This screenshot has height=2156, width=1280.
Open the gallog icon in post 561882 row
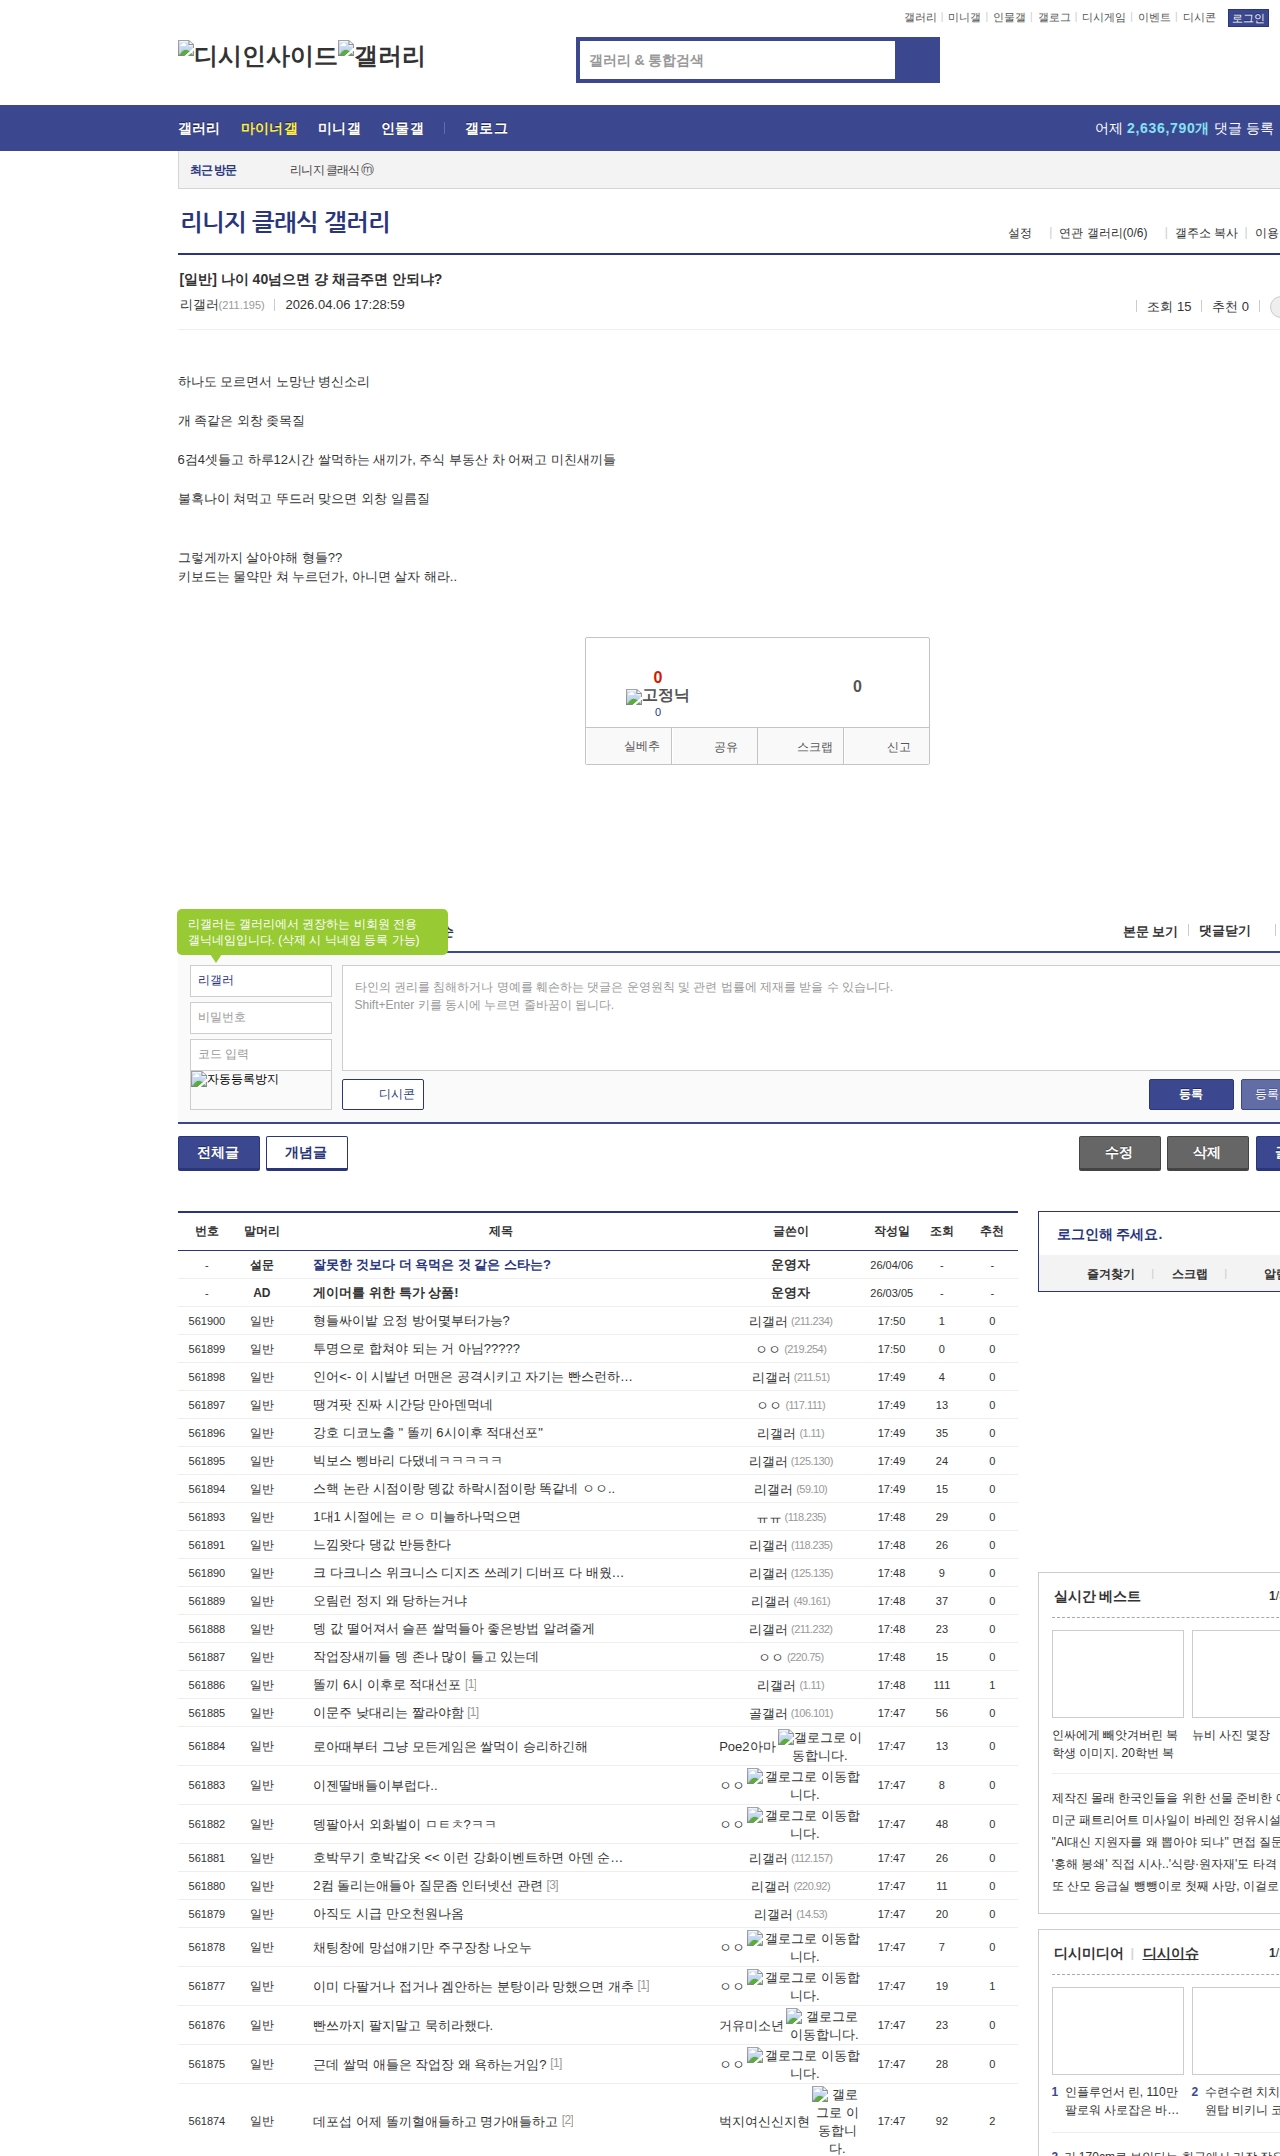point(804,1824)
